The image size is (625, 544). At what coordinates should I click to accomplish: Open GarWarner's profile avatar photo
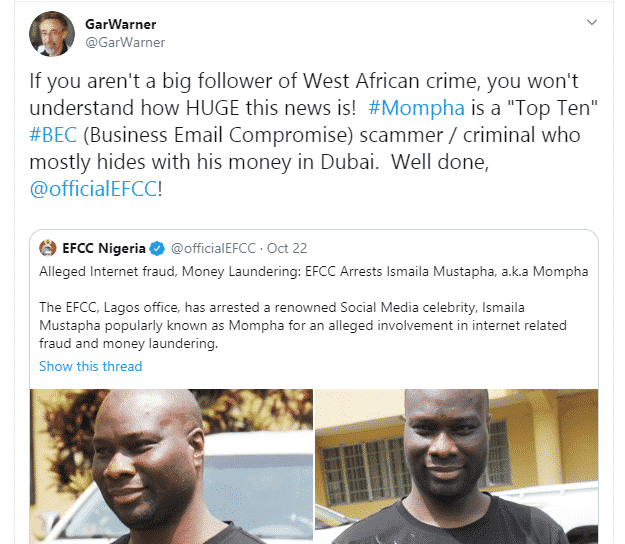(52, 34)
